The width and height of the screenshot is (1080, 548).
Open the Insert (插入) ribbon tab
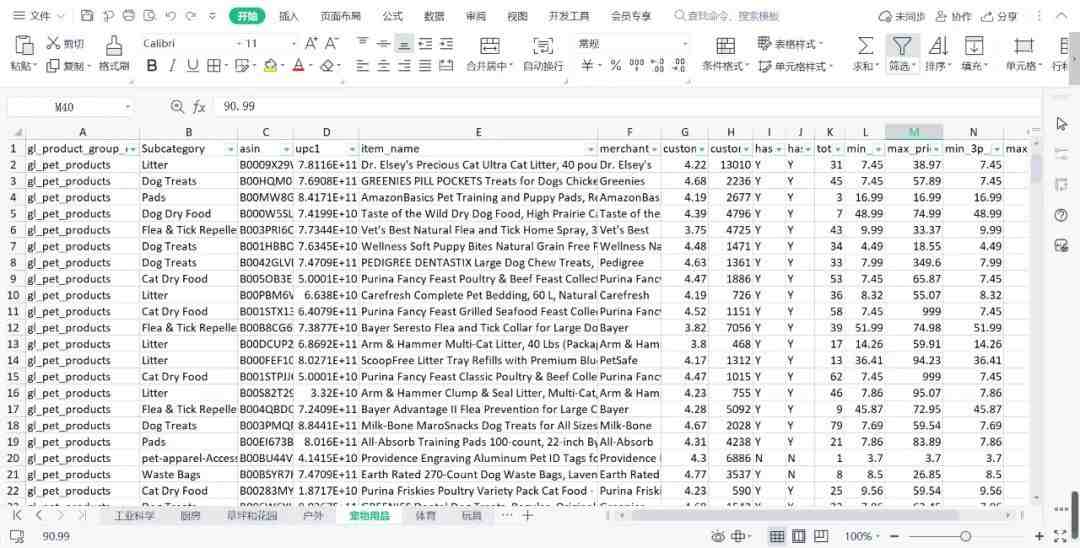pyautogui.click(x=289, y=16)
